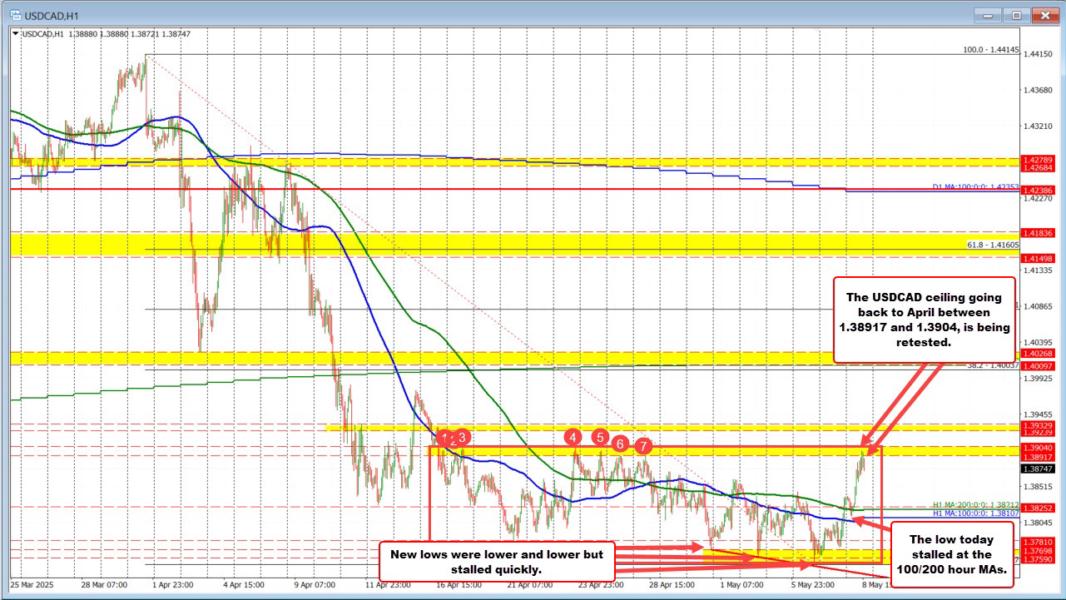Image resolution: width=1066 pixels, height=600 pixels.
Task: Click the 1.40865 price axis label
Action: point(1038,306)
